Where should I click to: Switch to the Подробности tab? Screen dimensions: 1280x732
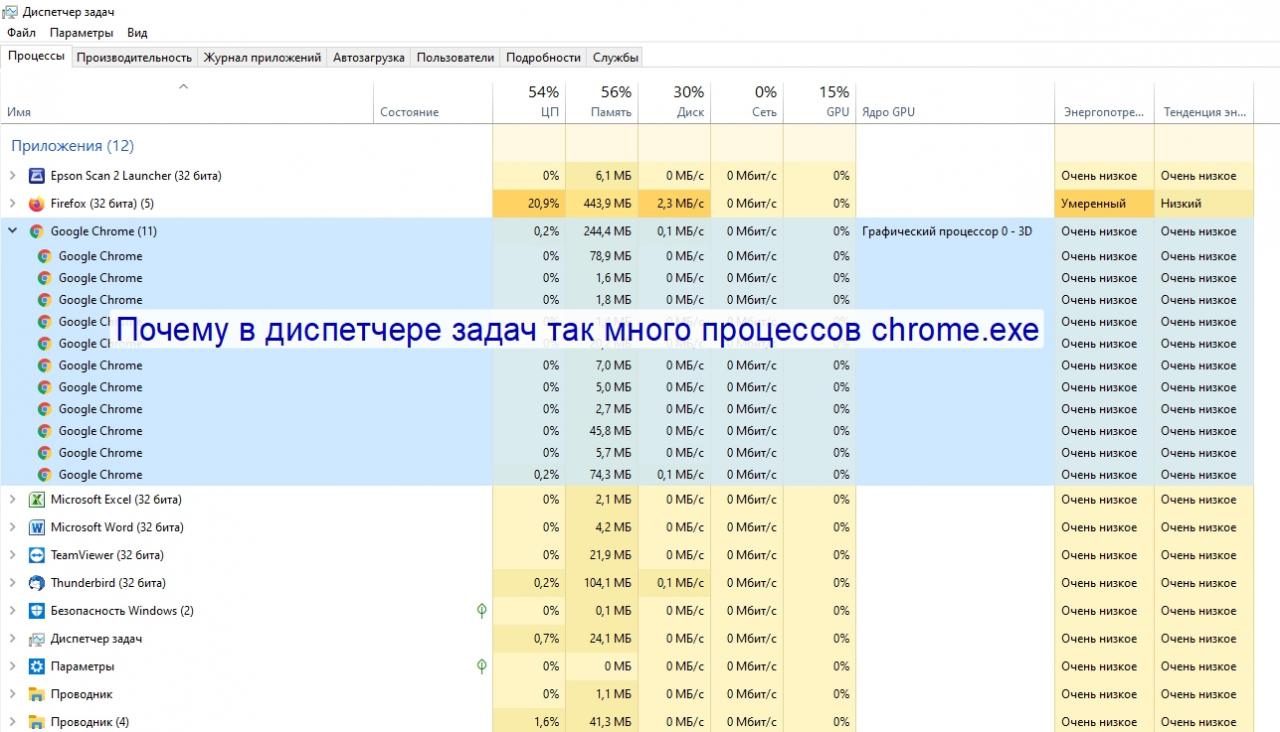pos(543,58)
